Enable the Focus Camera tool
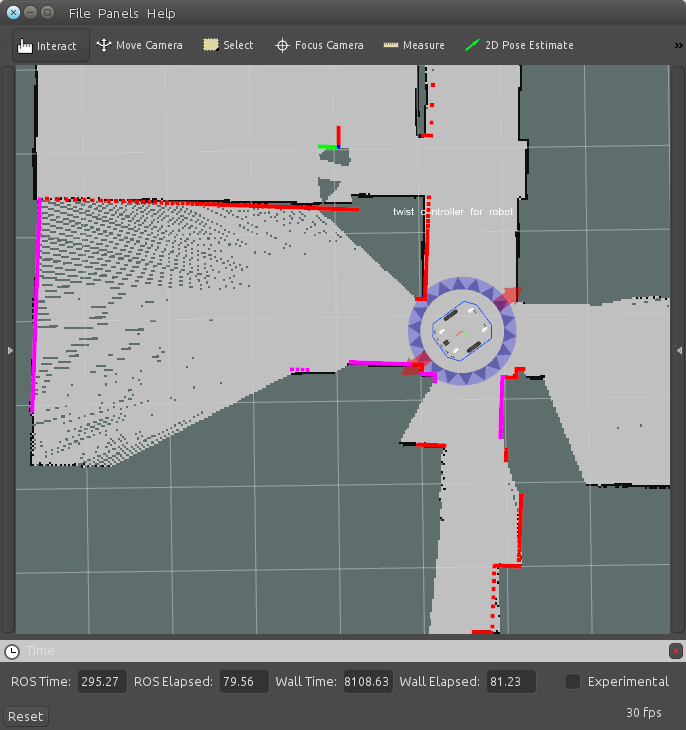Viewport: 686px width, 730px height. point(319,45)
